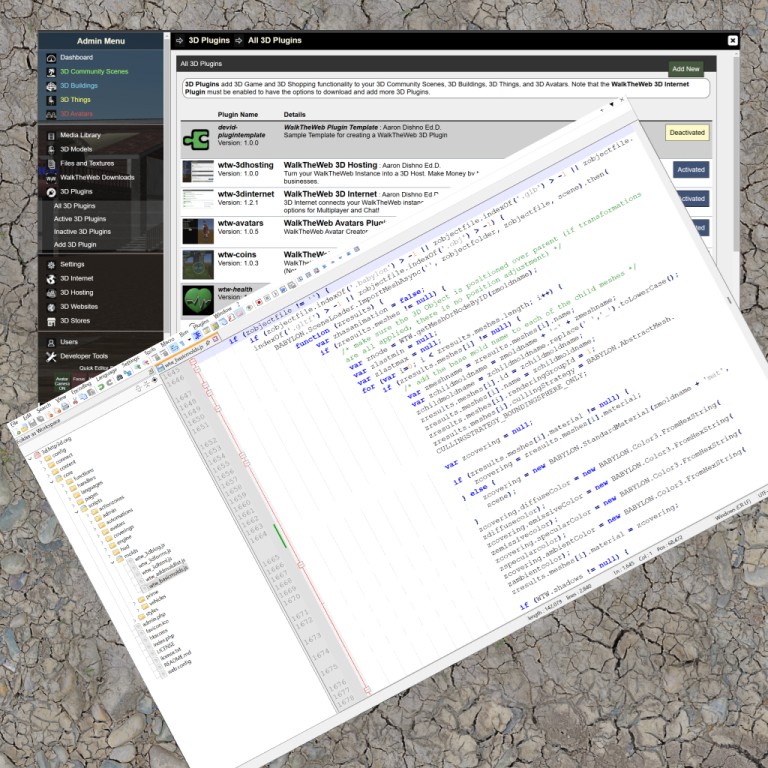Click the Record macro red dot in Notepad++
The height and width of the screenshot is (768, 768).
(258, 302)
